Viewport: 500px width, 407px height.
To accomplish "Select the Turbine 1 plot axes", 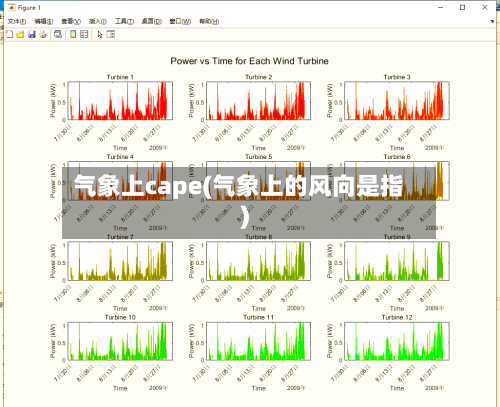I will click(120, 101).
